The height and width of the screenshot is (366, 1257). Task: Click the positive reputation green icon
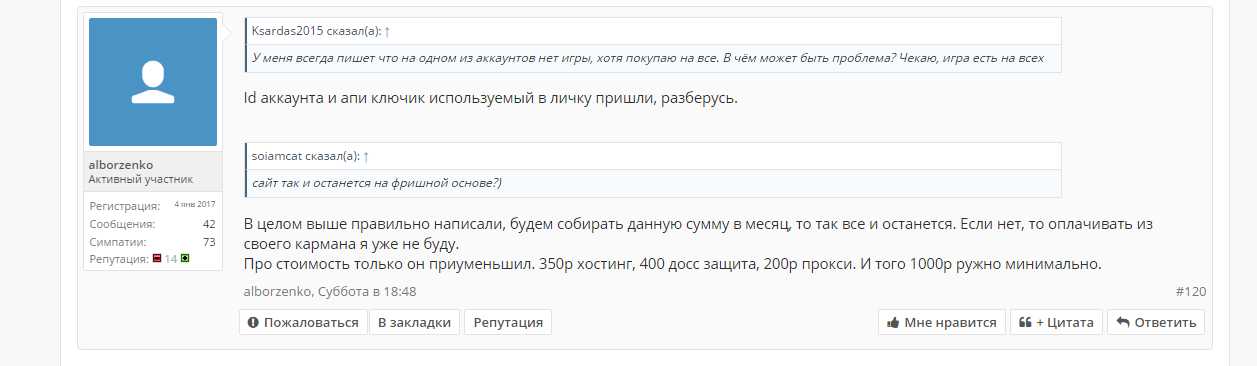click(x=185, y=258)
